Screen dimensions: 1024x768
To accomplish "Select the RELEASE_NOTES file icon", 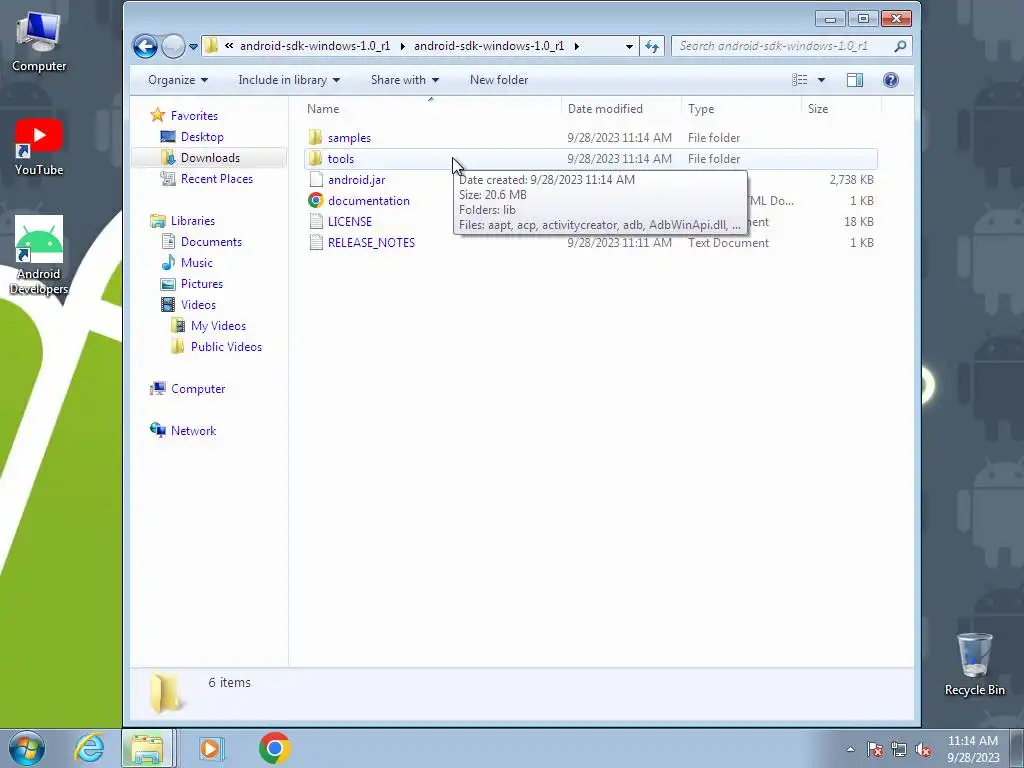I will (316, 242).
